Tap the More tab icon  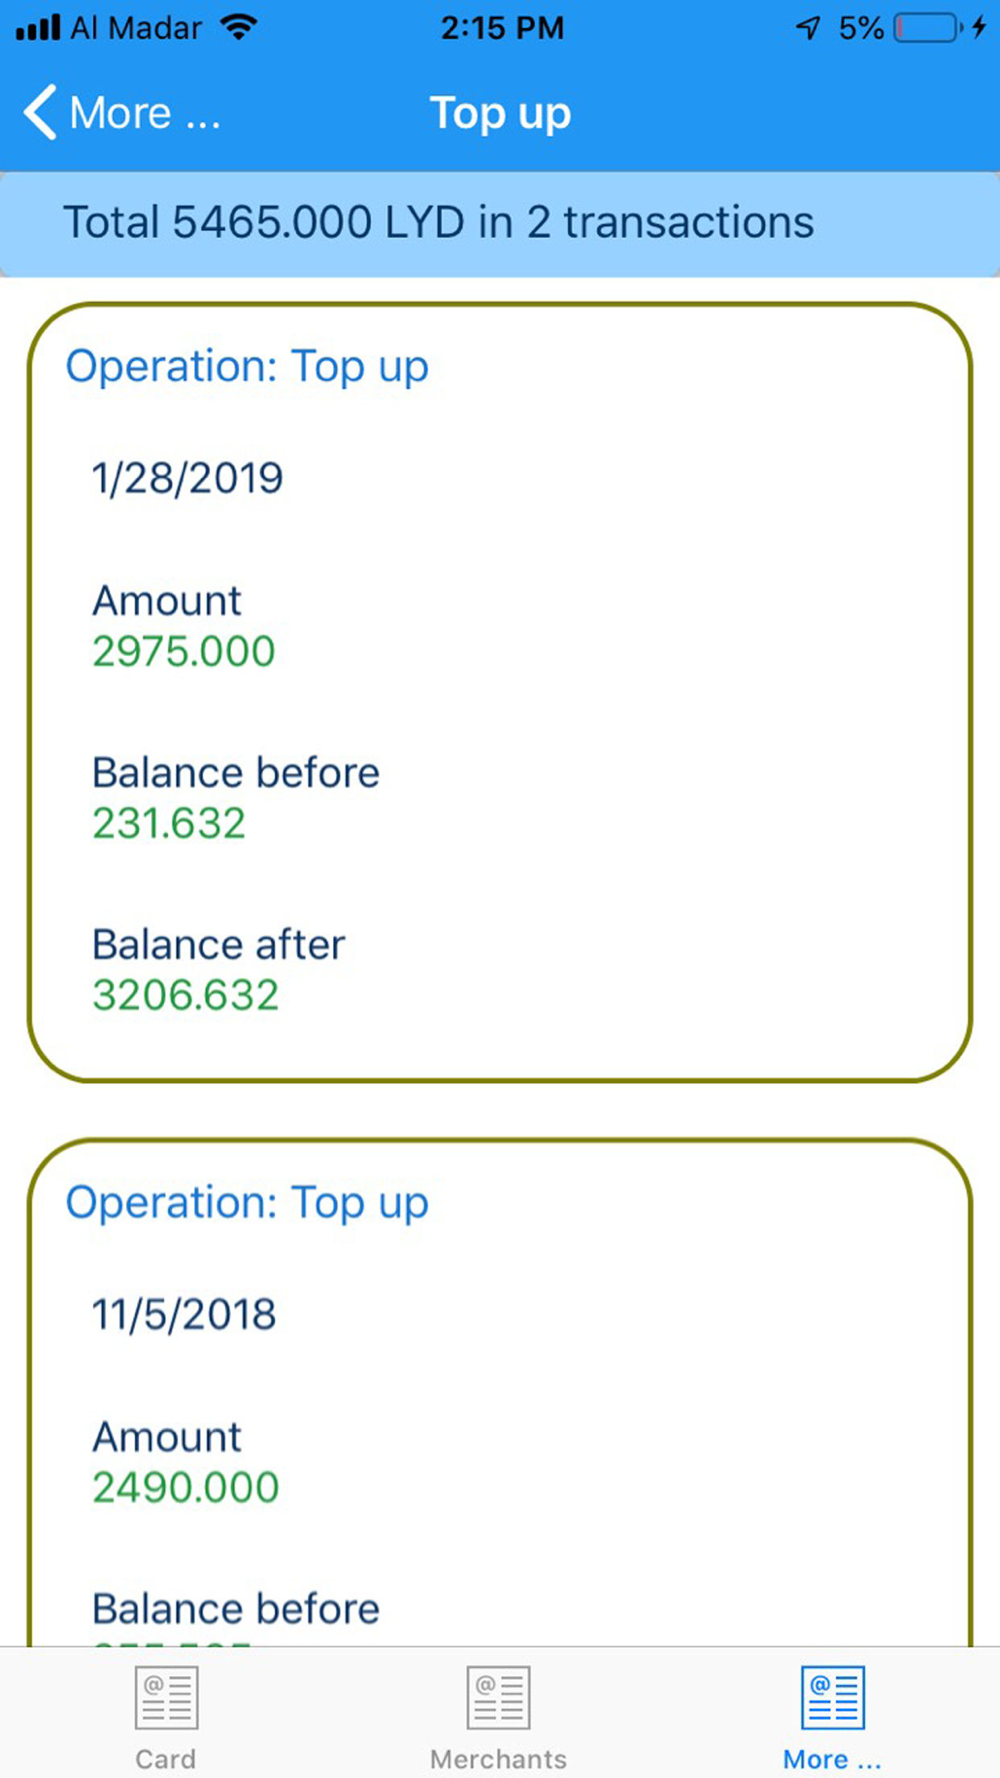coord(832,1697)
